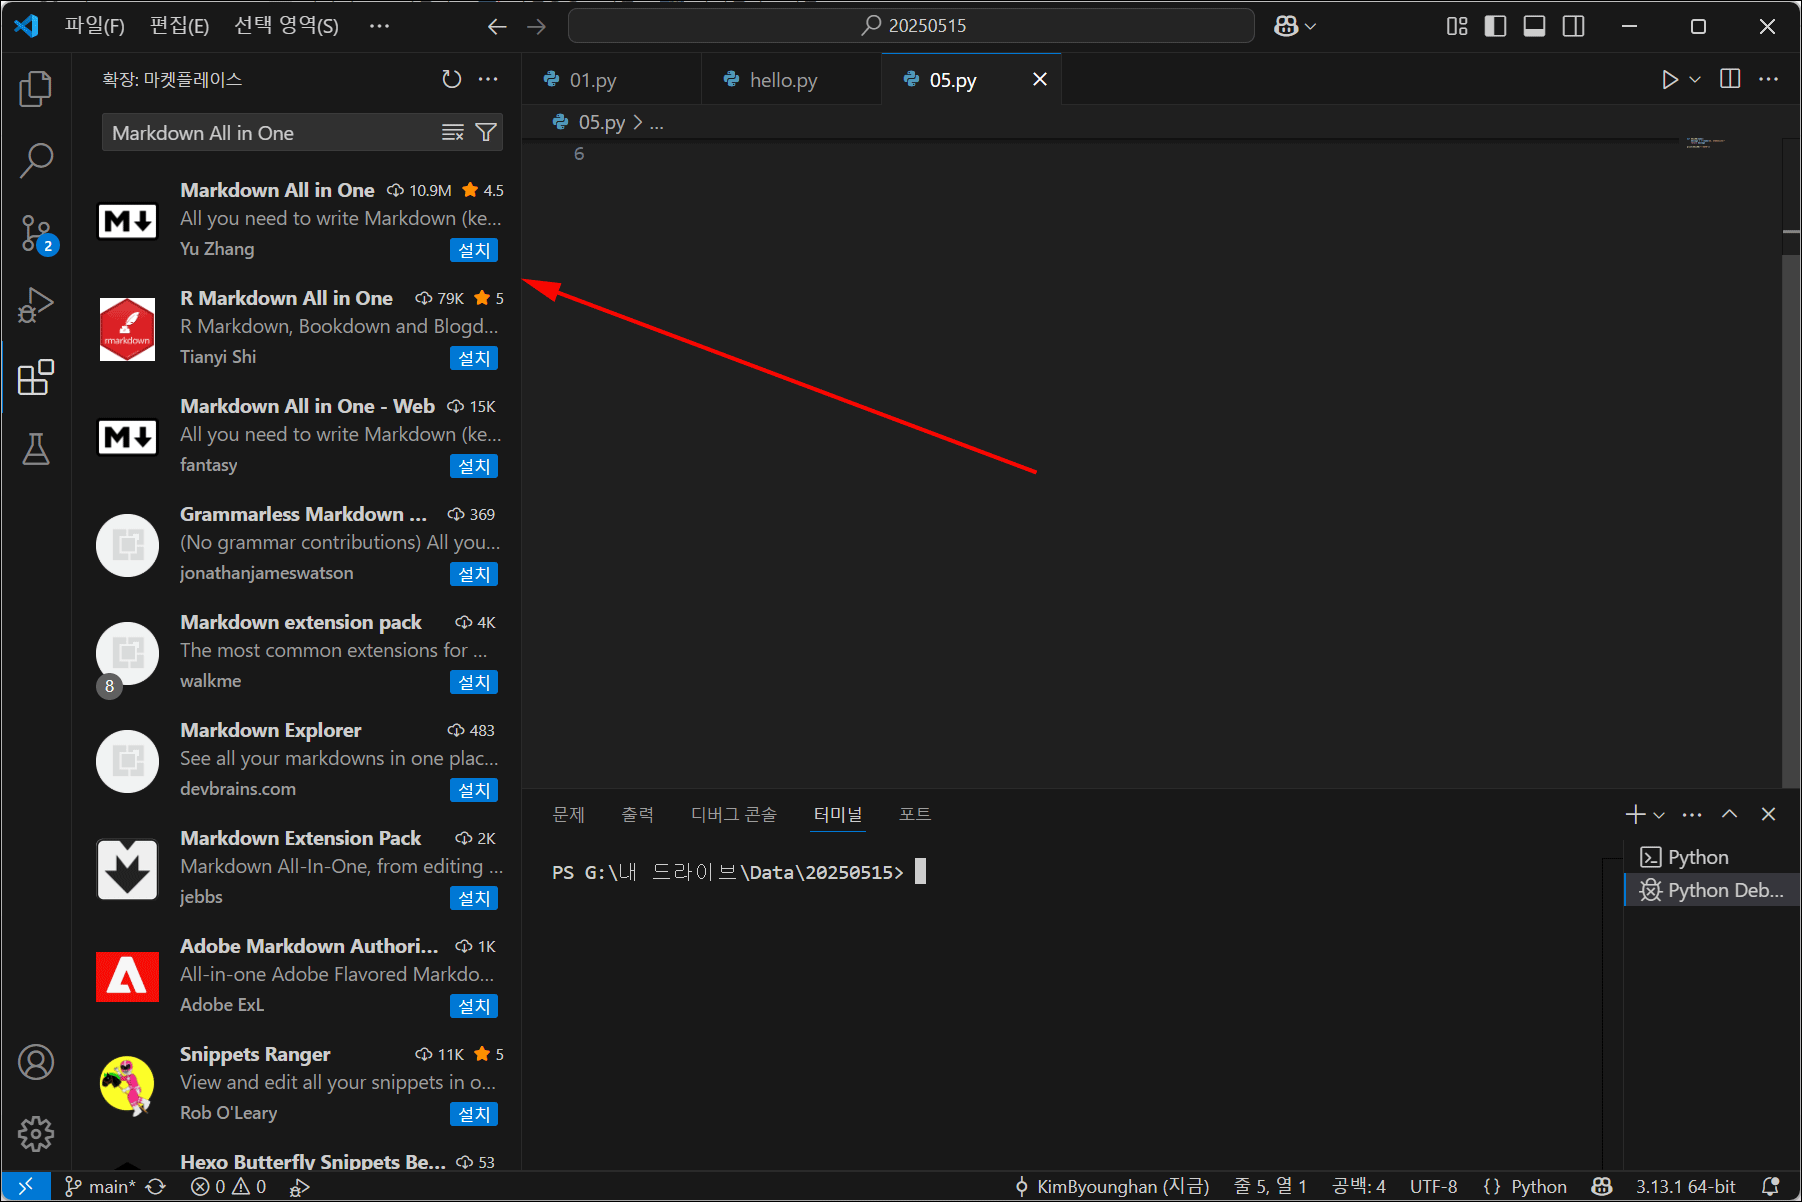
Task: Open terminal panel more actions ellipsis
Action: coord(1692,814)
